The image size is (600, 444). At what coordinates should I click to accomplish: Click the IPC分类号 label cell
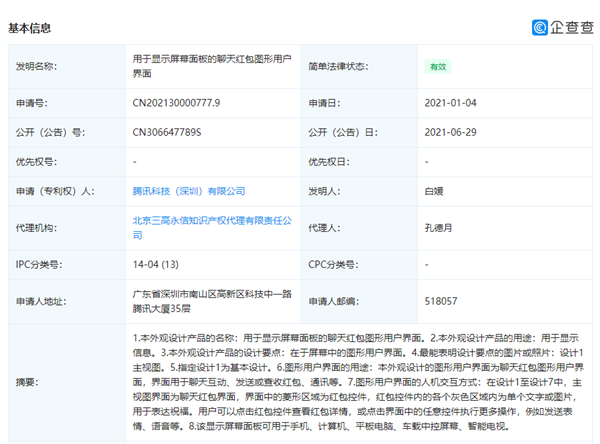tap(67, 264)
